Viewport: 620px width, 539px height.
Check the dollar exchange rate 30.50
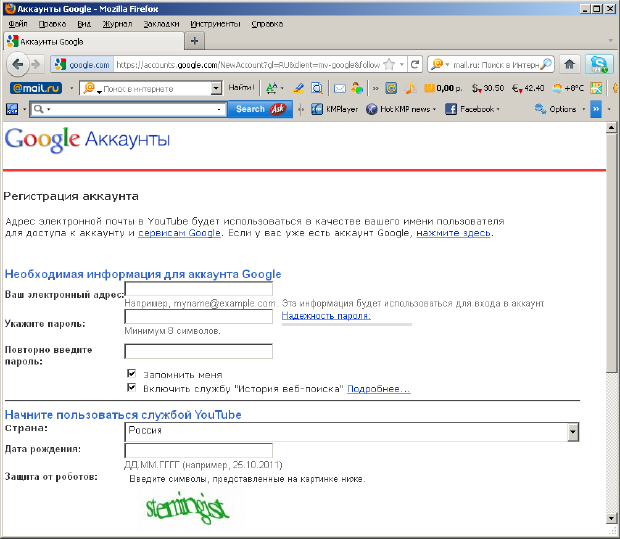pyautogui.click(x=488, y=88)
